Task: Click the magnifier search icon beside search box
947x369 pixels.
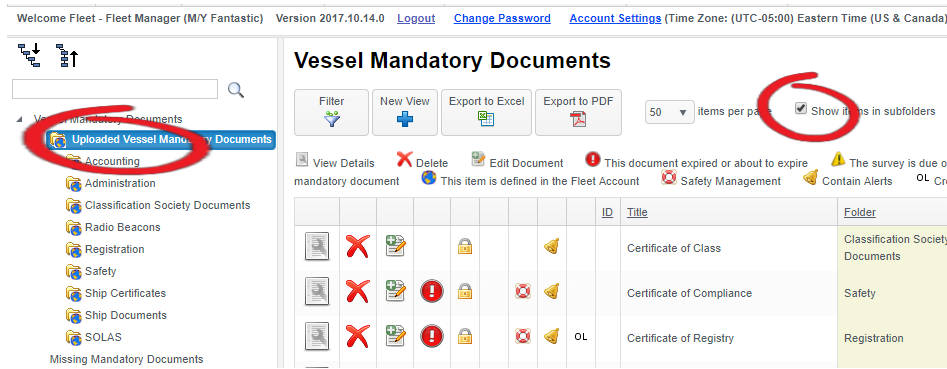Action: pyautogui.click(x=236, y=90)
